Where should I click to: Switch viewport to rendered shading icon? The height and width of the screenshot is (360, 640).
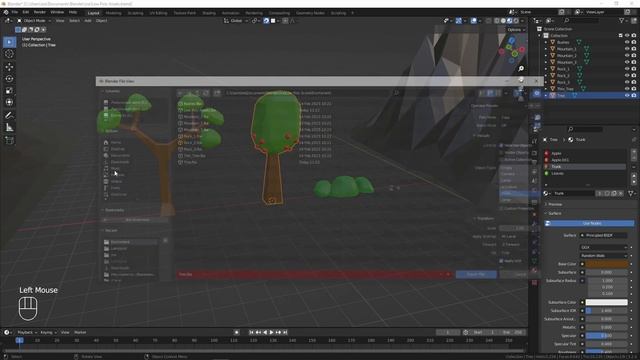pos(516,20)
